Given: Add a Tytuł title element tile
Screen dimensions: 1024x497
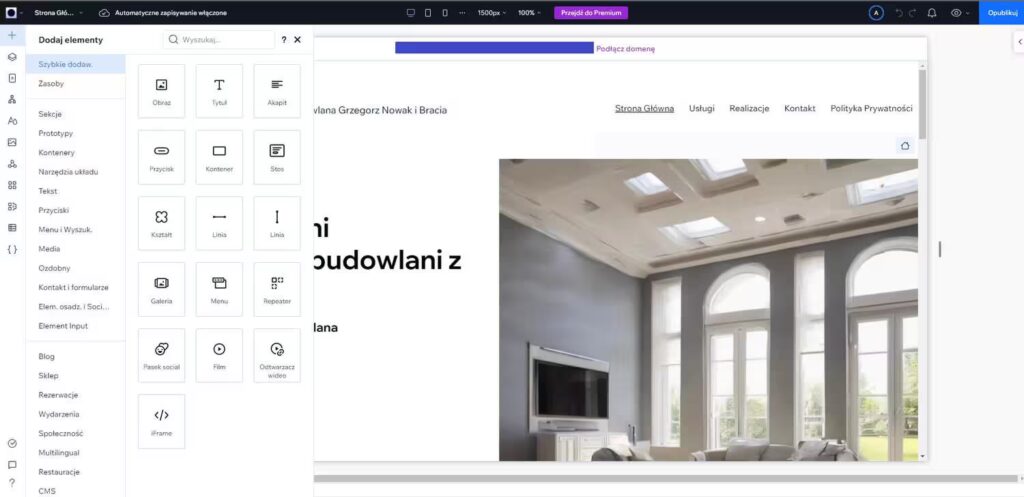Looking at the screenshot, I should point(219,91).
